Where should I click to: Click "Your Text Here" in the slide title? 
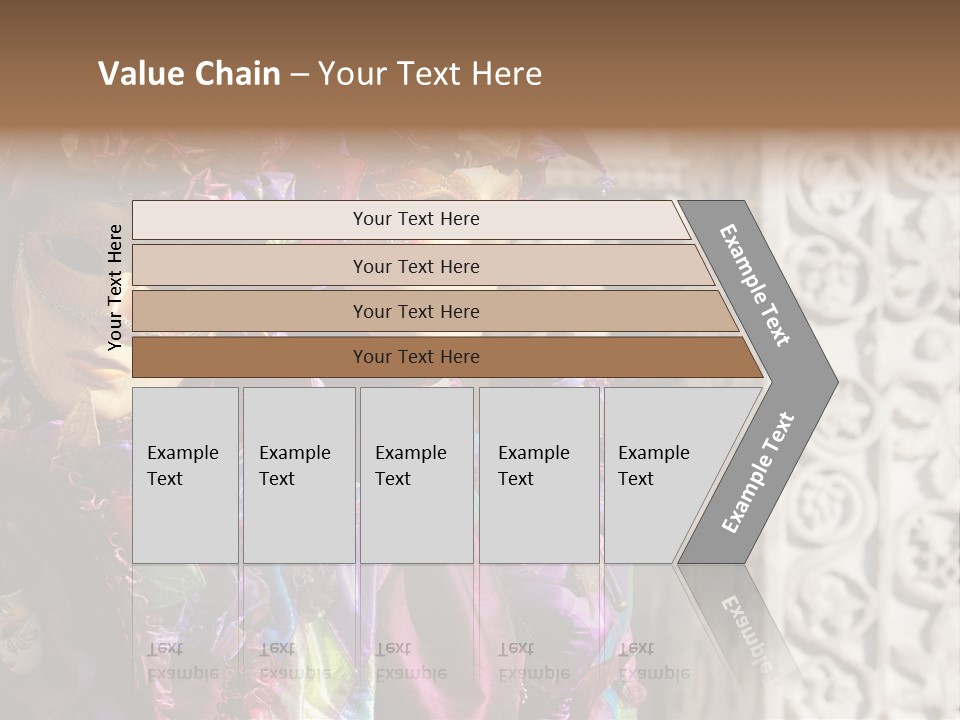[430, 74]
